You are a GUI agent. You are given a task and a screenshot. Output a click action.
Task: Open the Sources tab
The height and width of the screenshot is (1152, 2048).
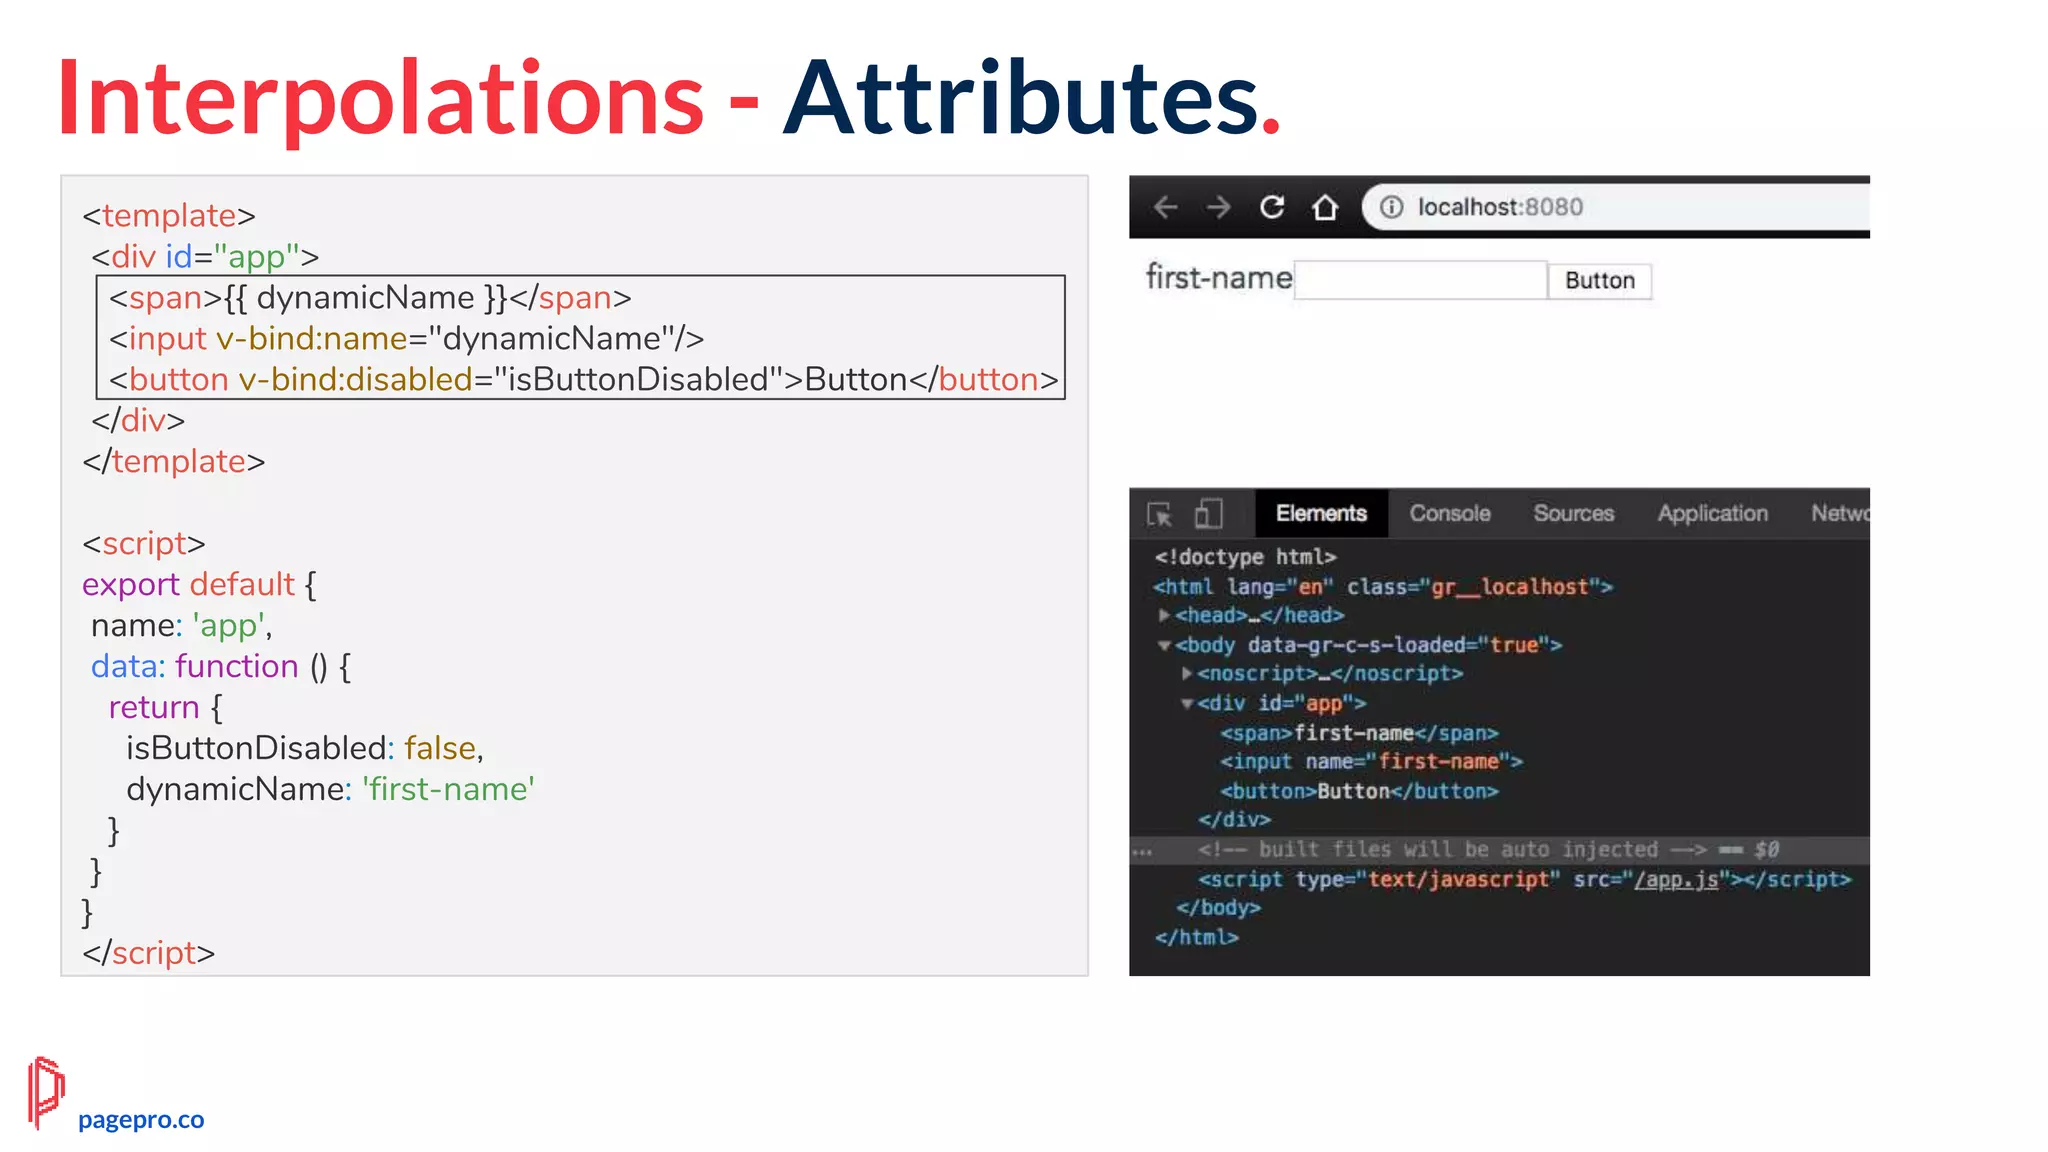pos(1573,514)
